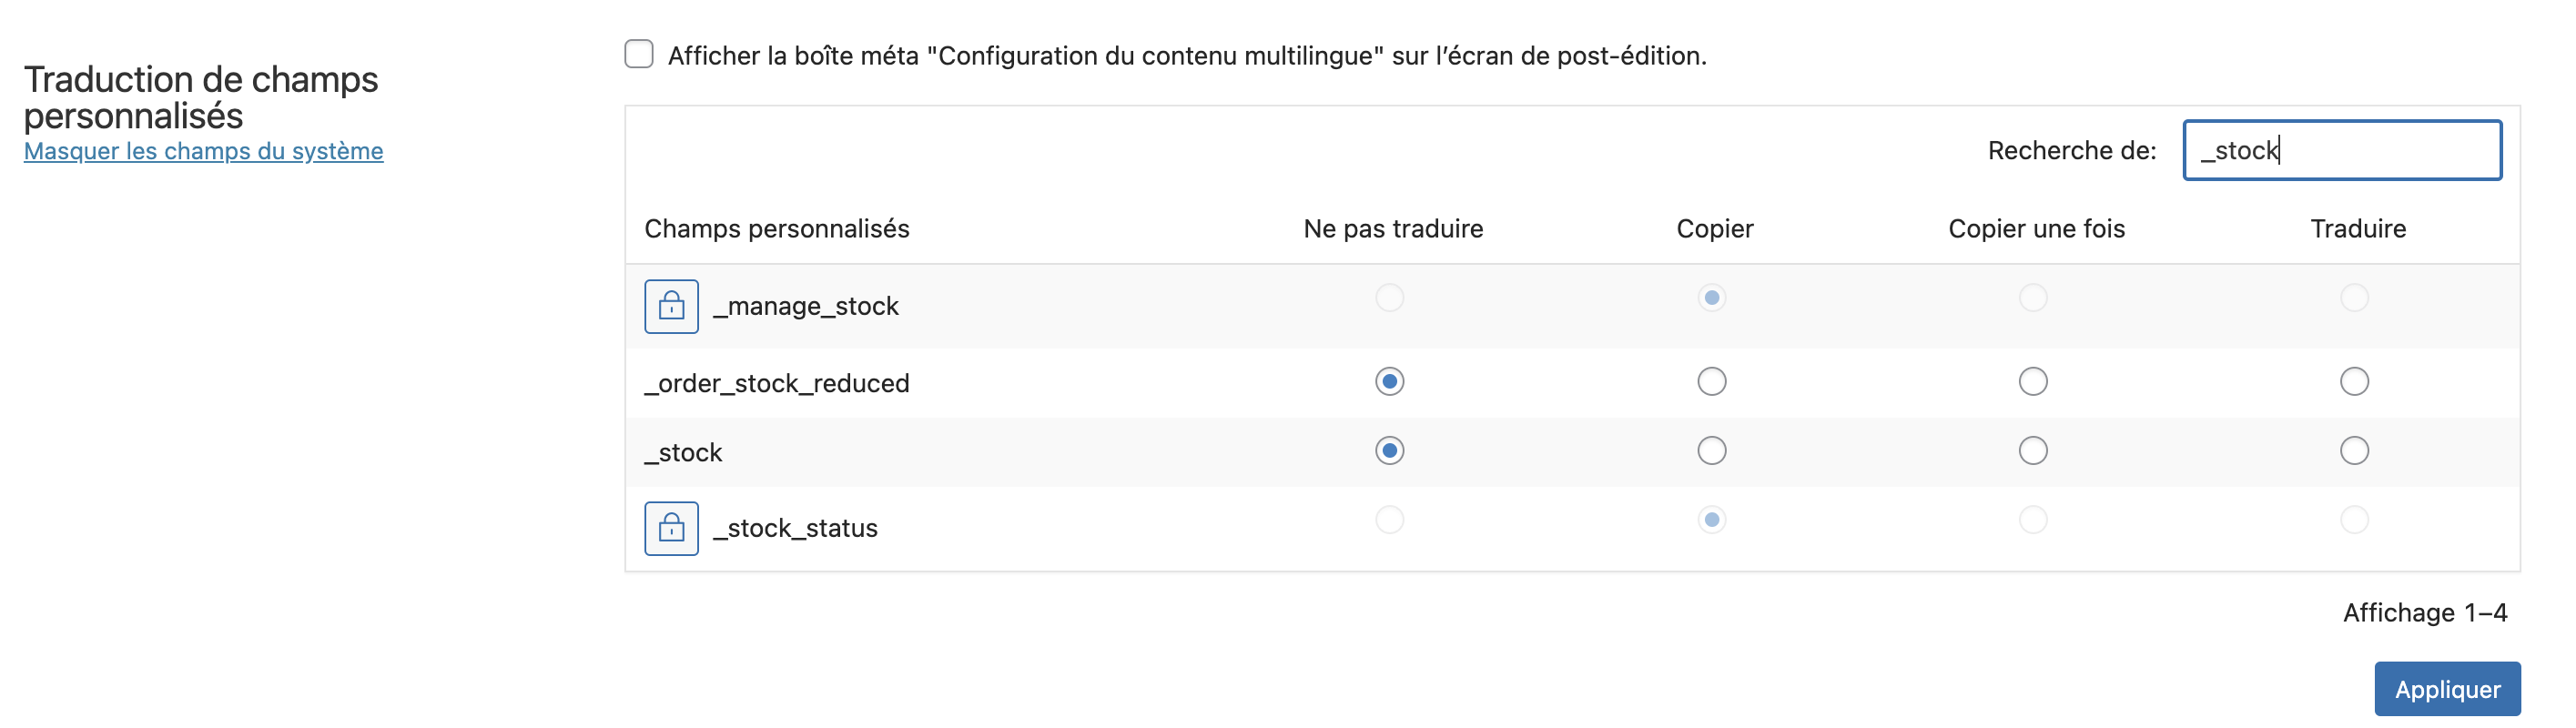Click the "Ne pas traduire" radio for _manage_stock
2576x728 pixels.
coord(1389,298)
